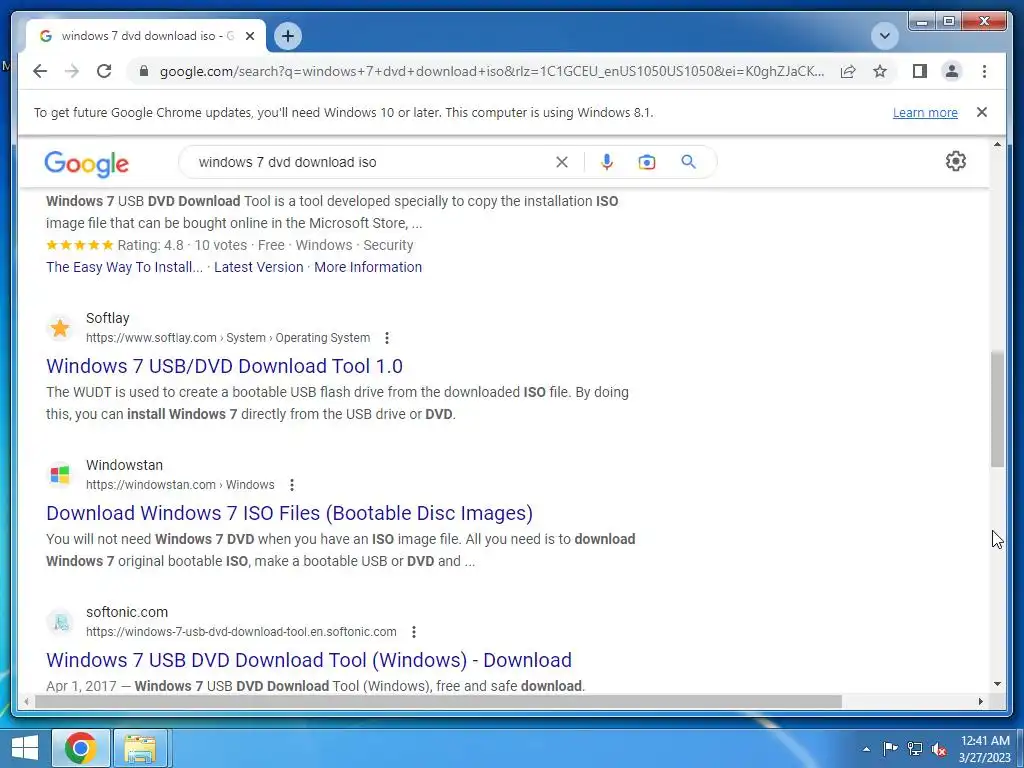Image resolution: width=1024 pixels, height=768 pixels.
Task: Clear the search query text
Action: click(562, 162)
